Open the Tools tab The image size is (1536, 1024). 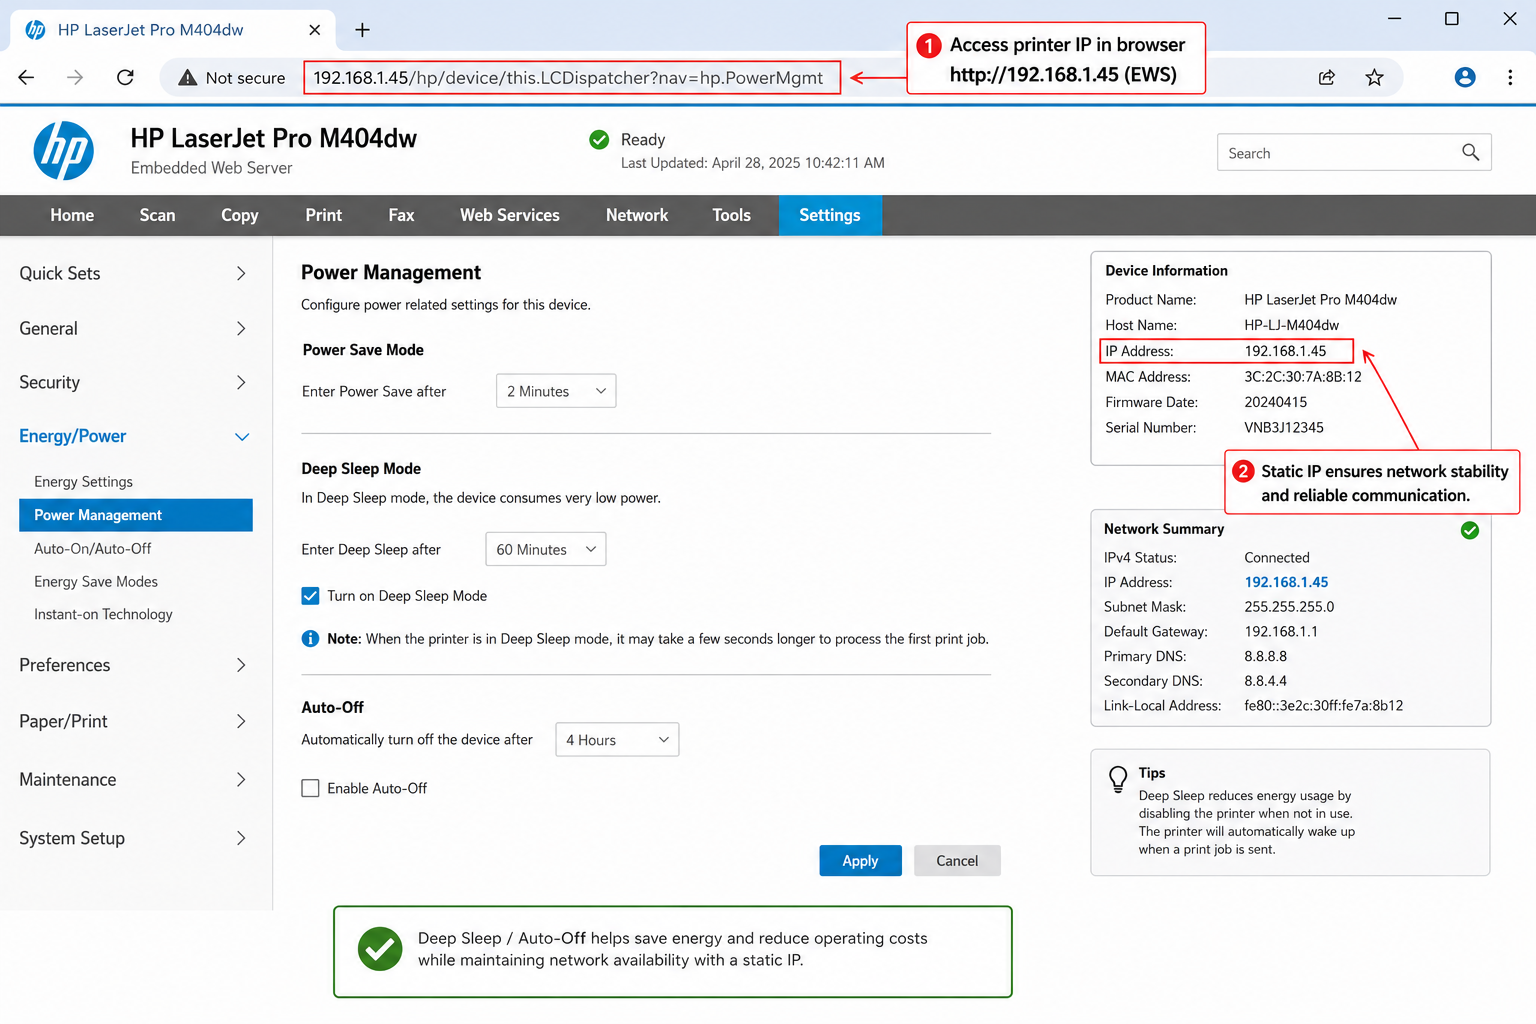pos(731,215)
